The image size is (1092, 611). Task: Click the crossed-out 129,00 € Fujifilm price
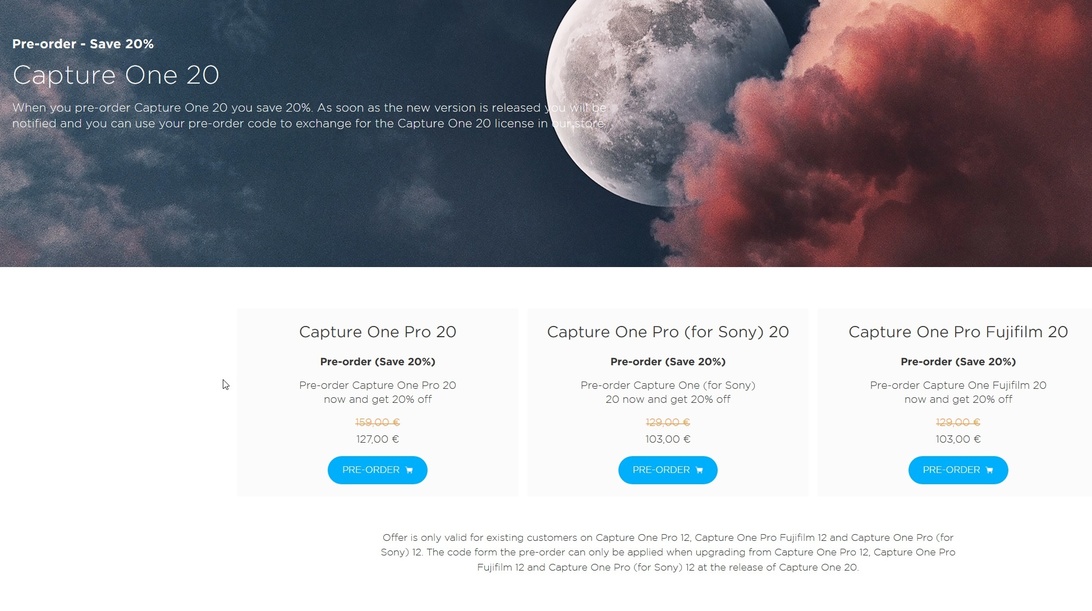pos(957,422)
